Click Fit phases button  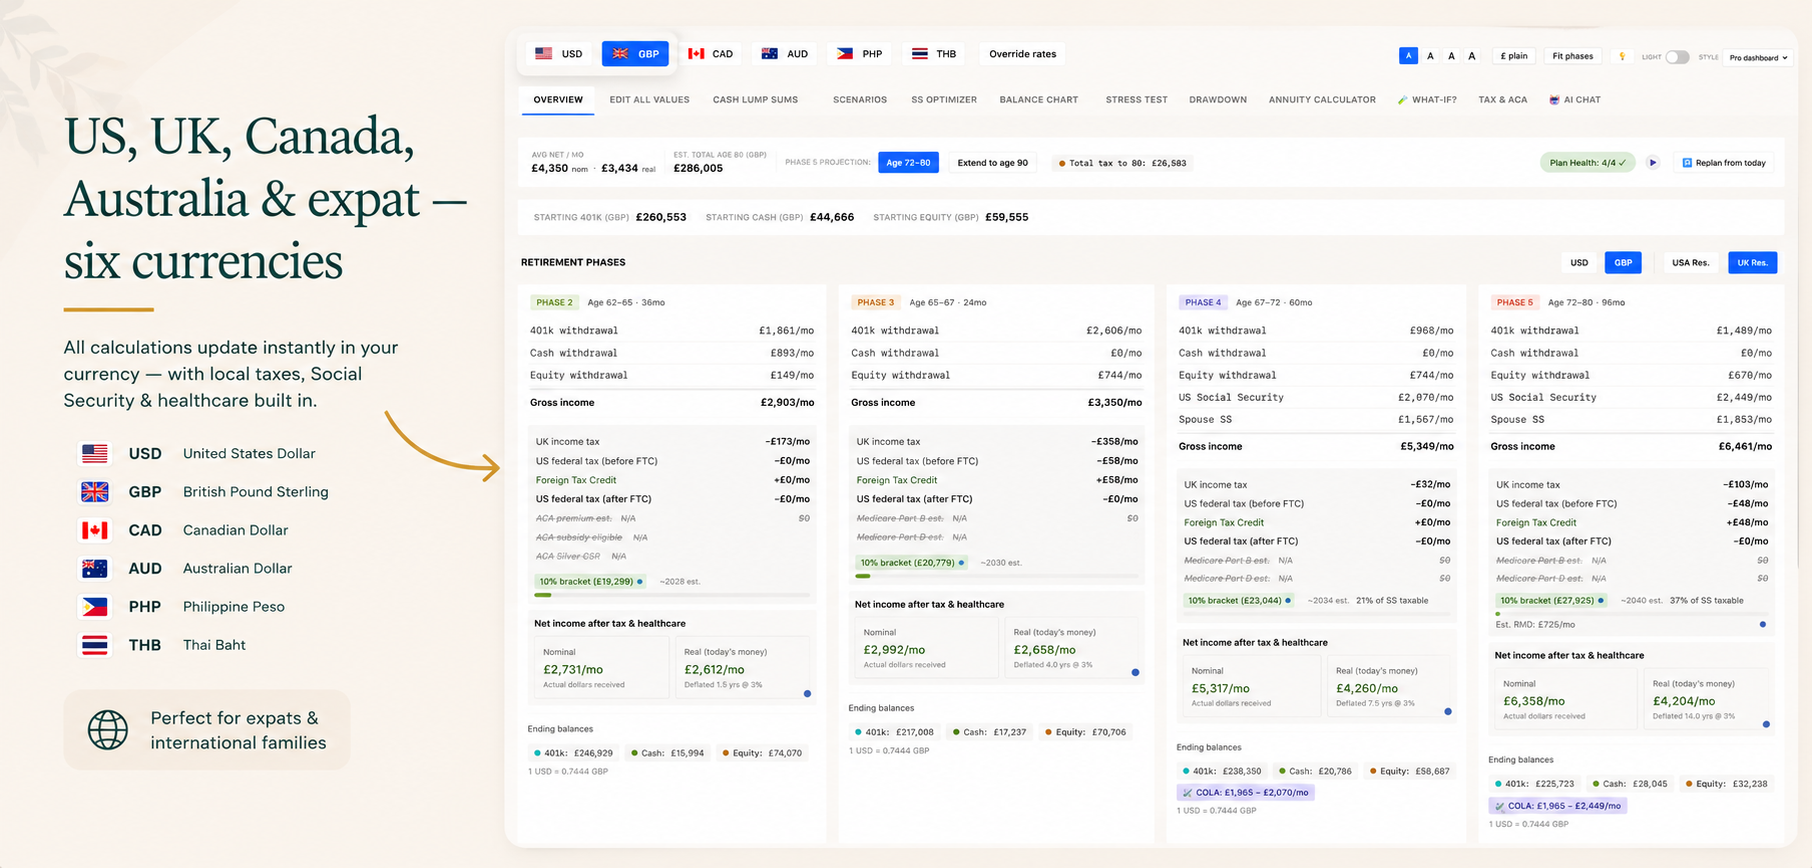1572,56
